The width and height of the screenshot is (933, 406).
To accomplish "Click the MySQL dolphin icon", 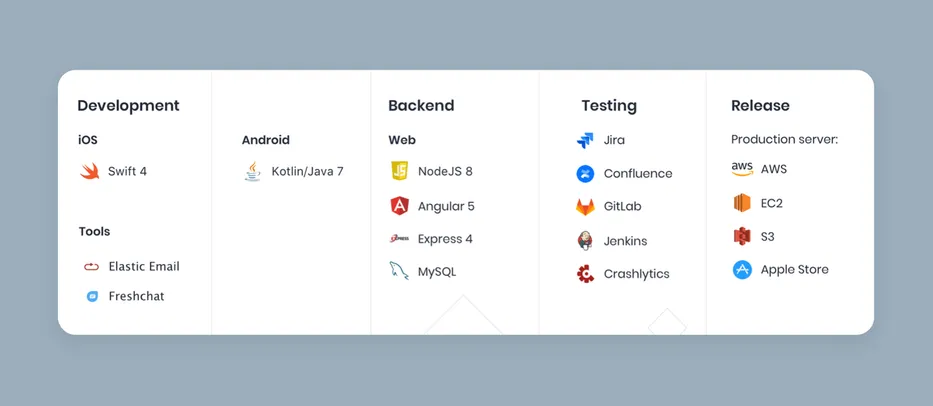I will (400, 271).
